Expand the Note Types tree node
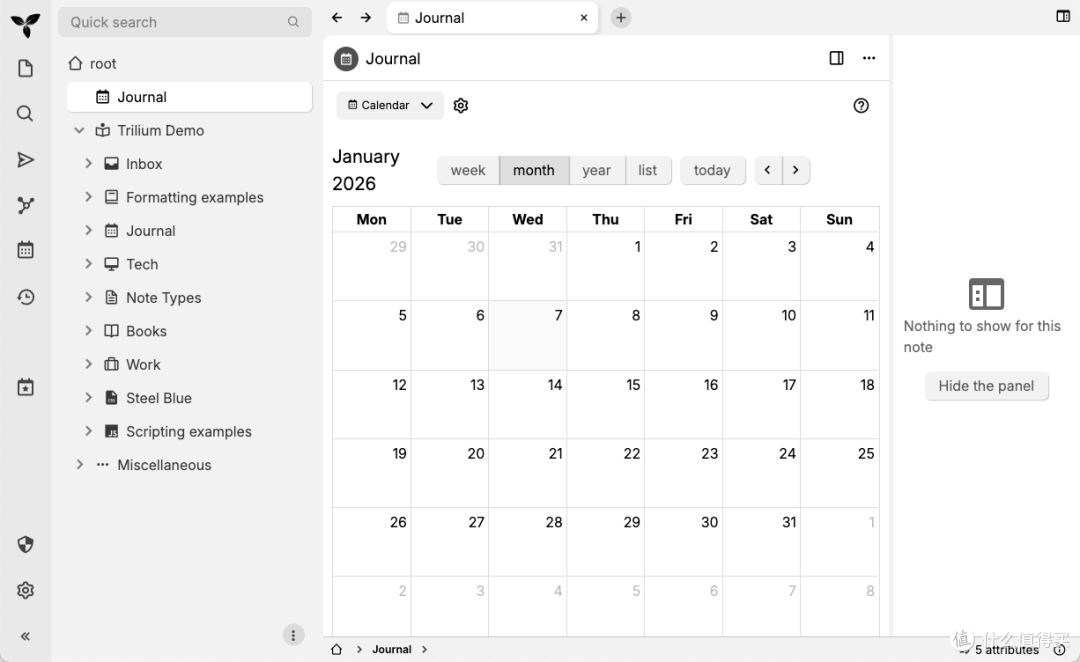1080x662 pixels. [88, 297]
